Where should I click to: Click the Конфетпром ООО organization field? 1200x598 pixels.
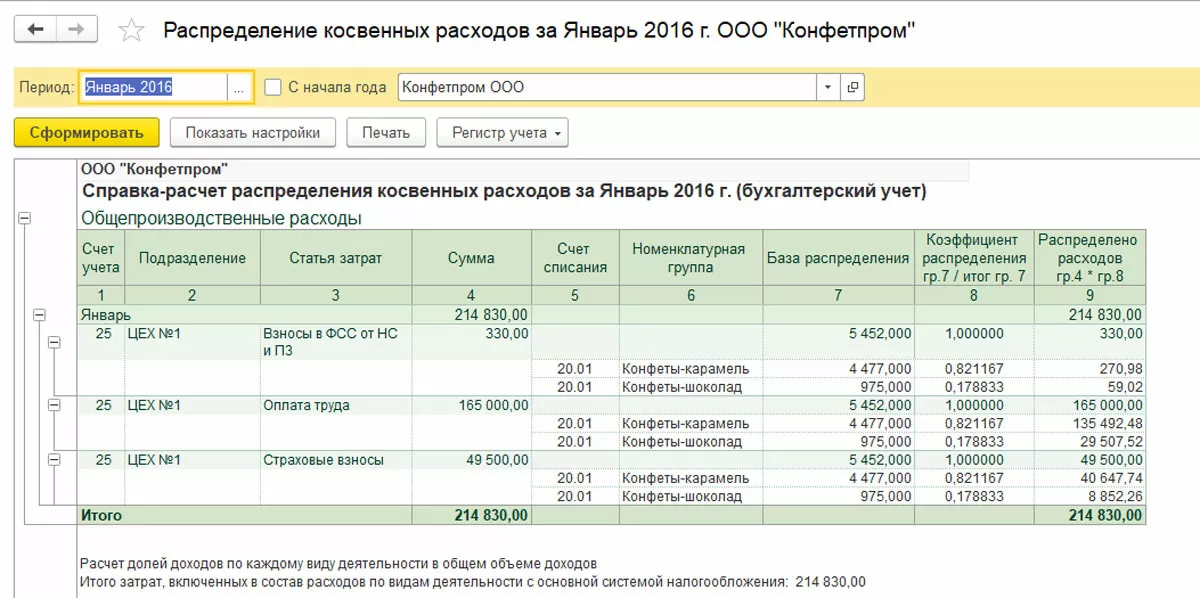click(607, 87)
